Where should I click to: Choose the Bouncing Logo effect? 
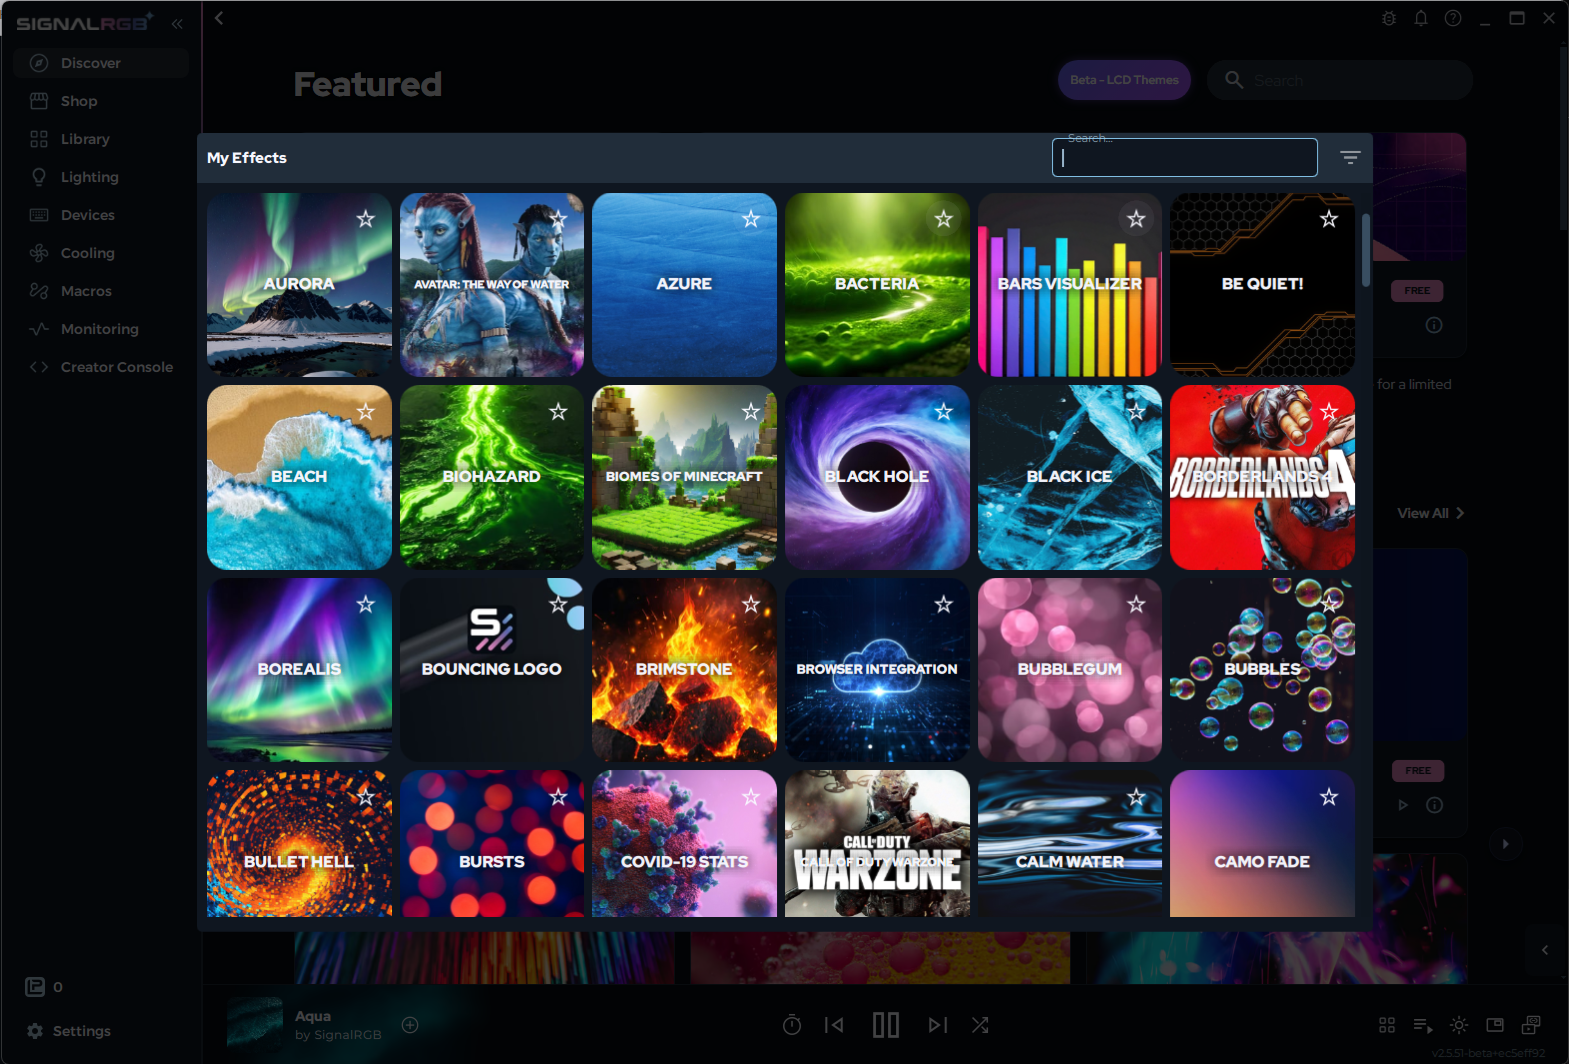pyautogui.click(x=492, y=670)
